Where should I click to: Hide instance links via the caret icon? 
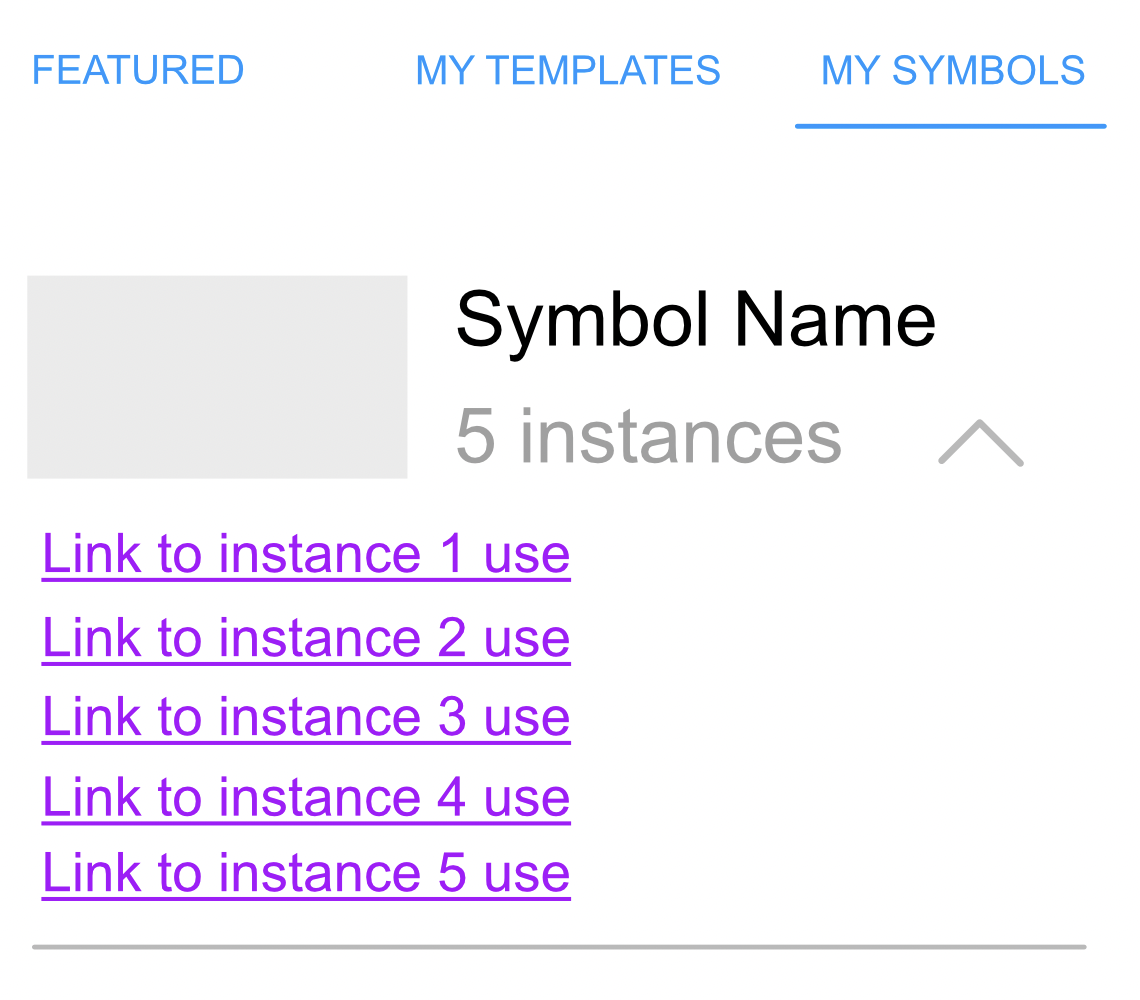[x=981, y=442]
